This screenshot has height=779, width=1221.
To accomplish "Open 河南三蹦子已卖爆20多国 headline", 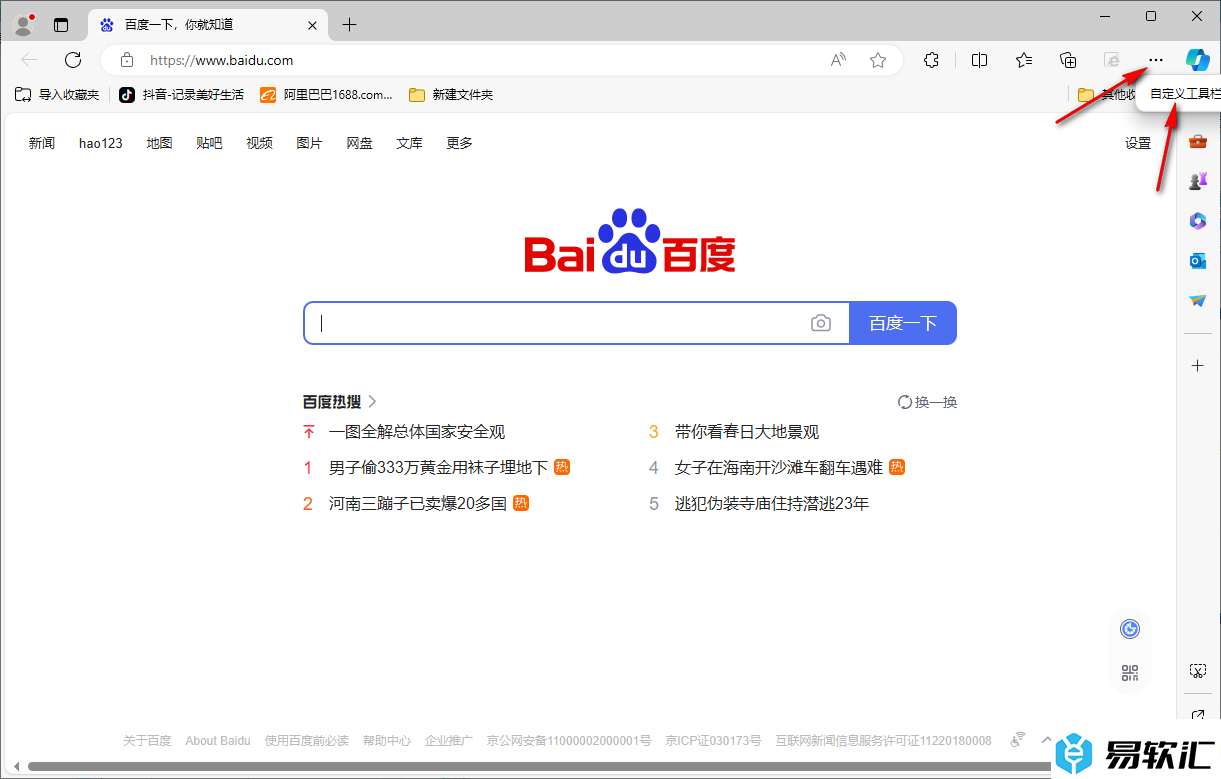I will [418, 503].
